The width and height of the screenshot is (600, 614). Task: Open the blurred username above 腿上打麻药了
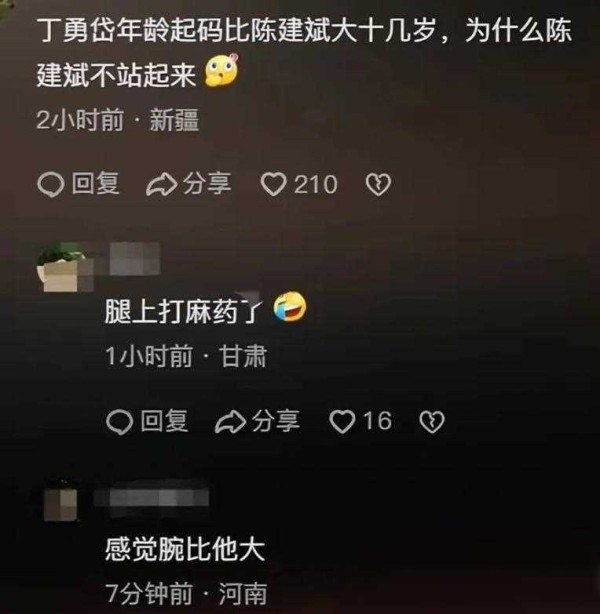click(x=135, y=258)
